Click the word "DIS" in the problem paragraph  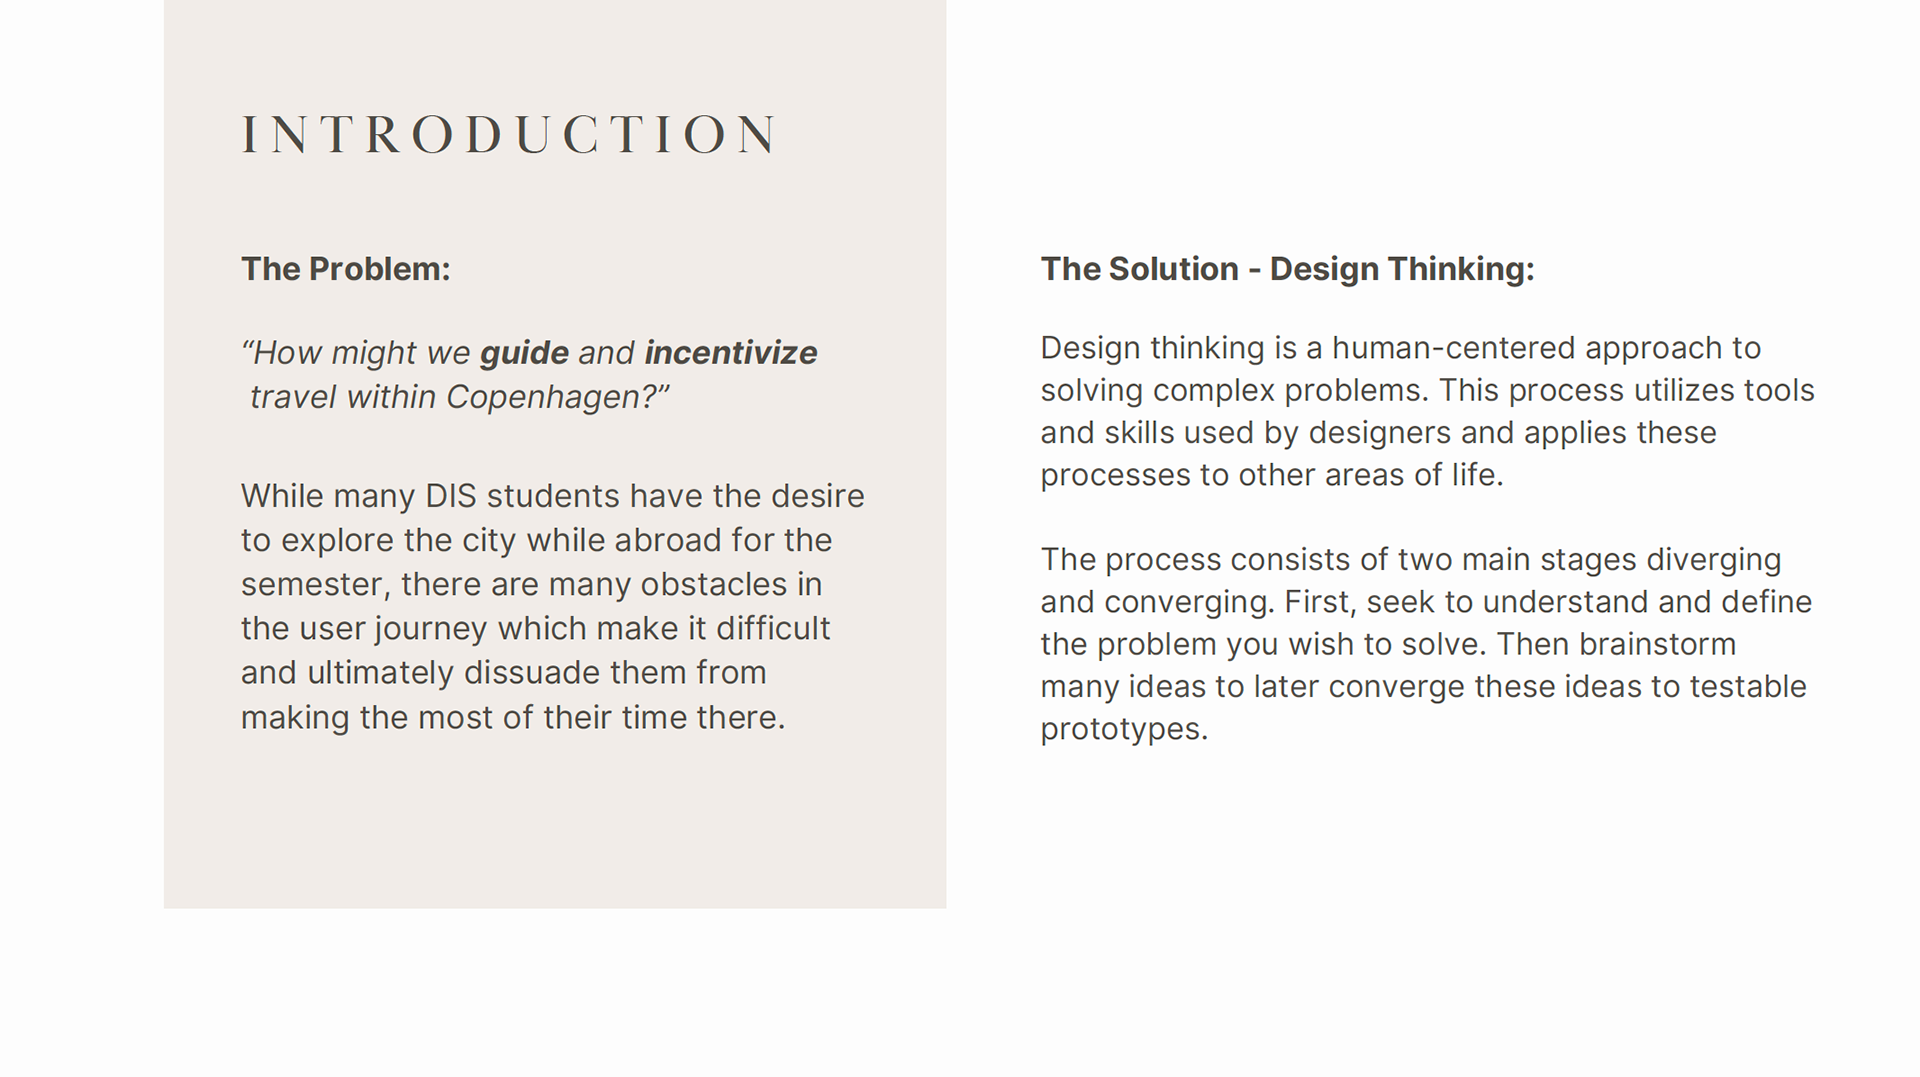point(451,496)
